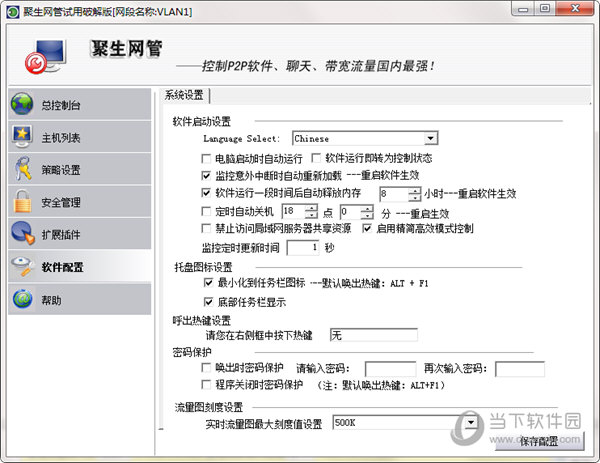Click the title bar application icon
The width and height of the screenshot is (600, 463).
tap(13, 12)
